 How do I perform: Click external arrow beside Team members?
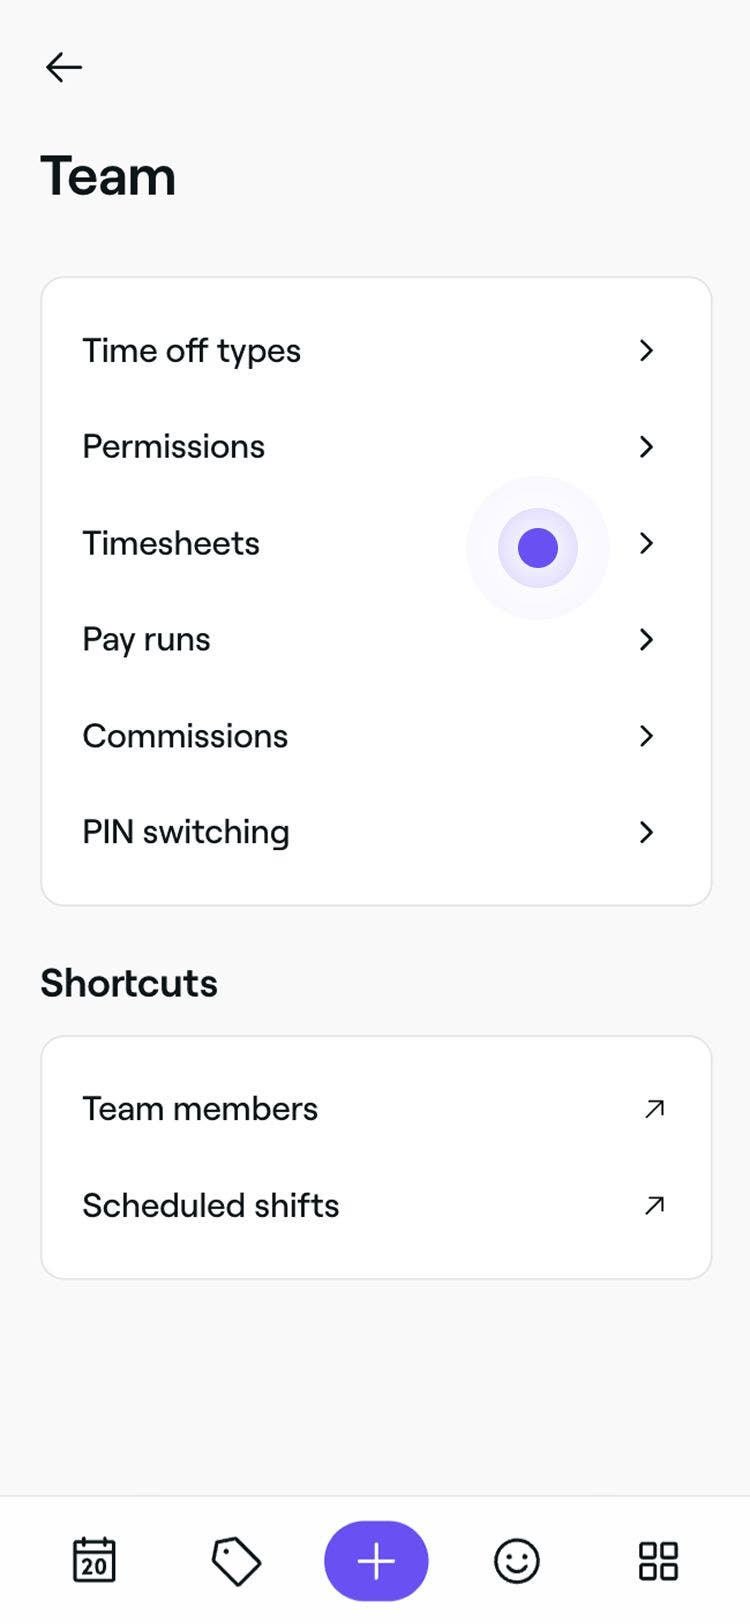[654, 1108]
